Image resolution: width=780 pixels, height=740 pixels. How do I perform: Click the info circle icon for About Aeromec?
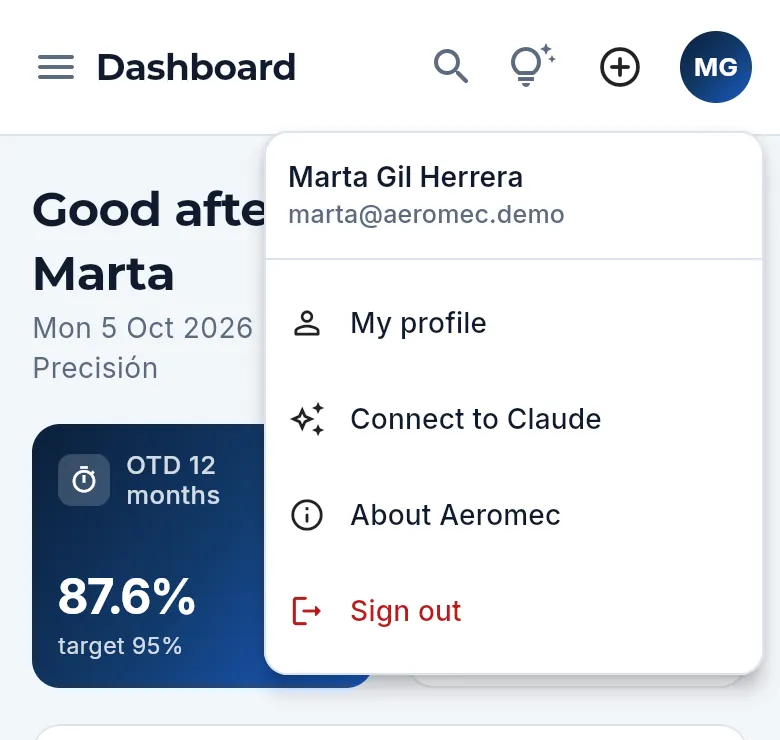click(x=307, y=515)
